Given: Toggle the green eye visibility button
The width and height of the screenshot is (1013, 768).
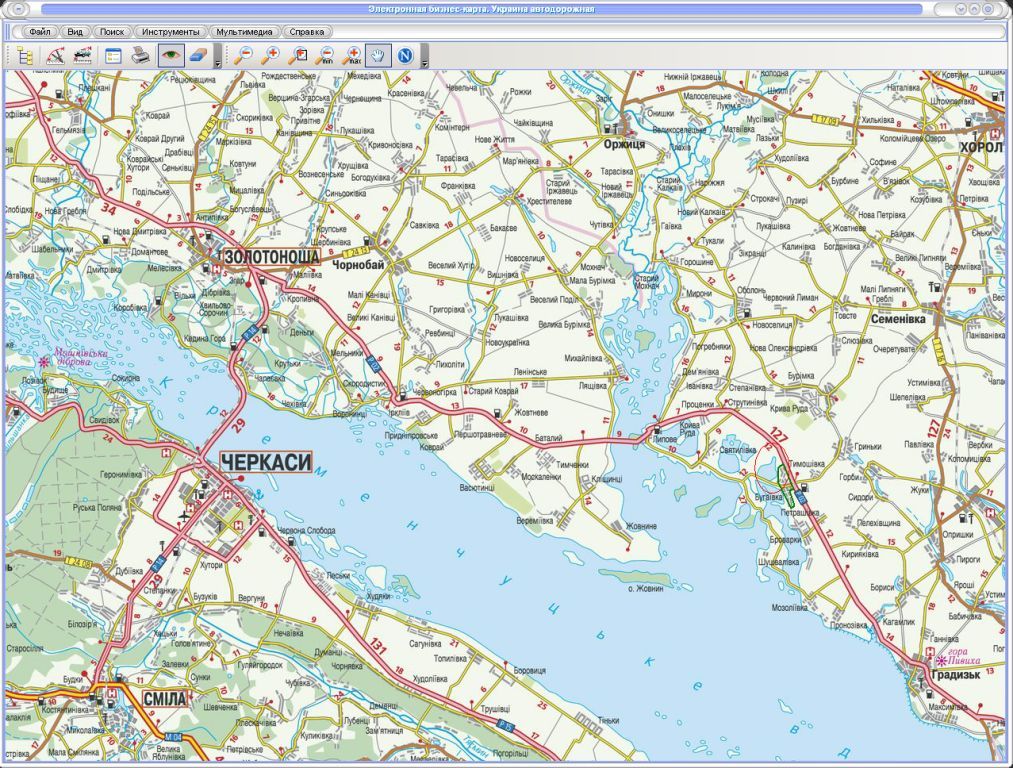Looking at the screenshot, I should pos(171,56).
